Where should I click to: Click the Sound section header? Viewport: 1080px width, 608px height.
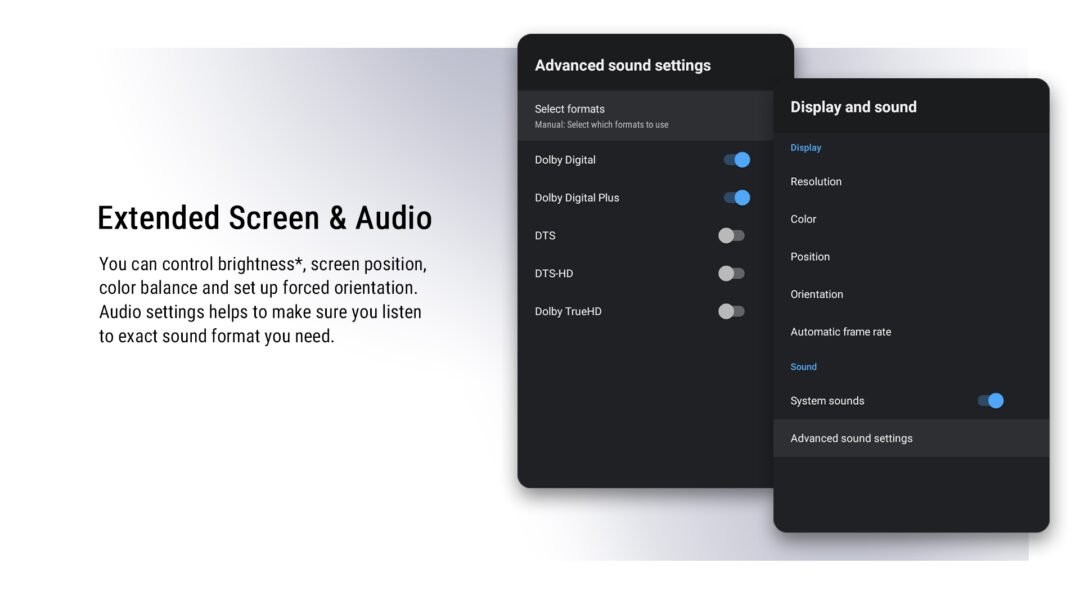click(x=803, y=367)
